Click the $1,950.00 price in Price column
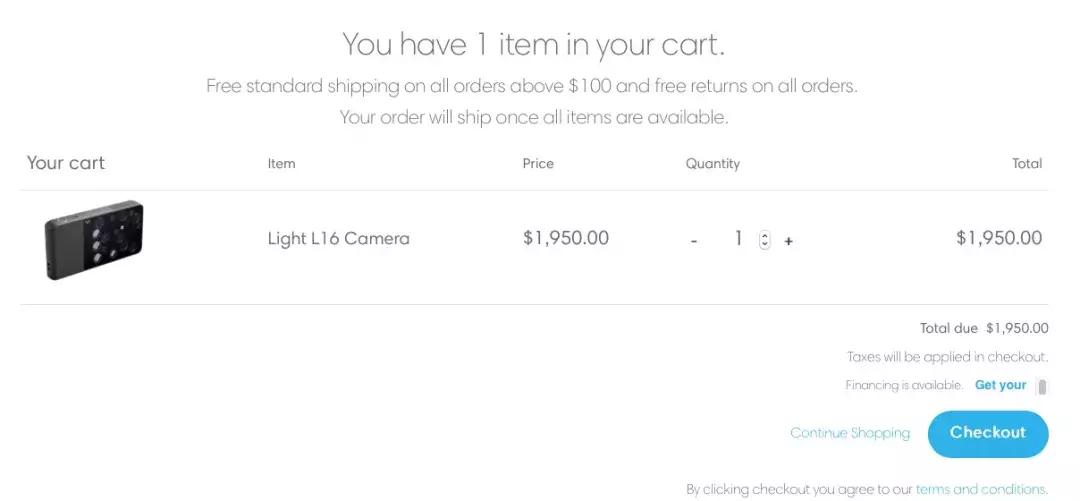This screenshot has height=501, width=1080. [x=566, y=238]
